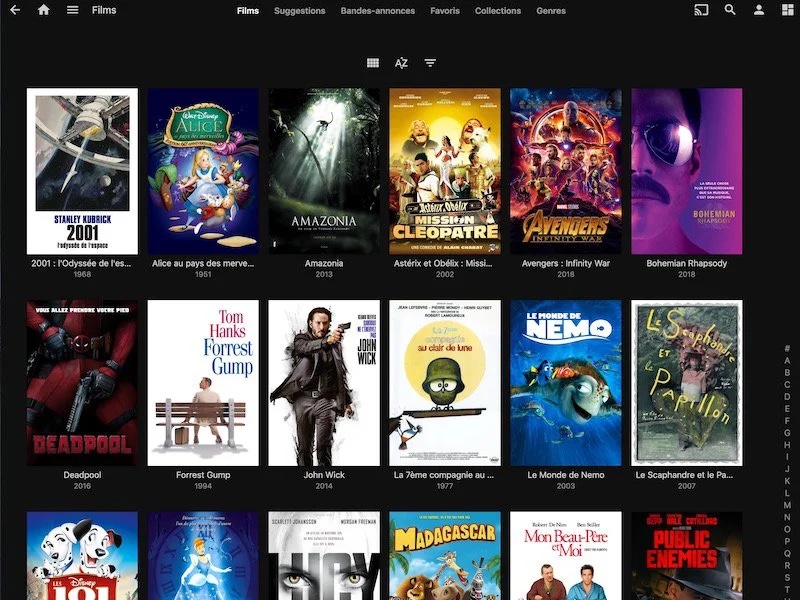Open the Madagascar poster
This screenshot has width=800, height=600.
click(x=445, y=556)
